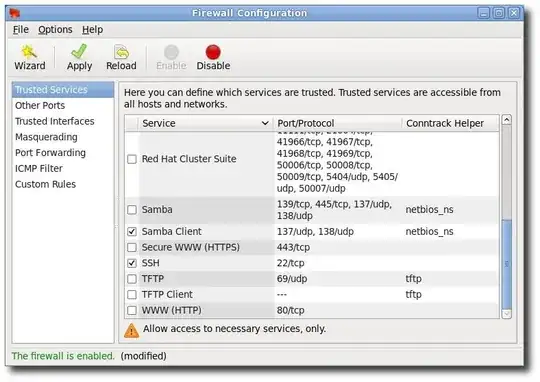Click the grayed Enable icon
The image size is (540, 382).
pyautogui.click(x=171, y=52)
